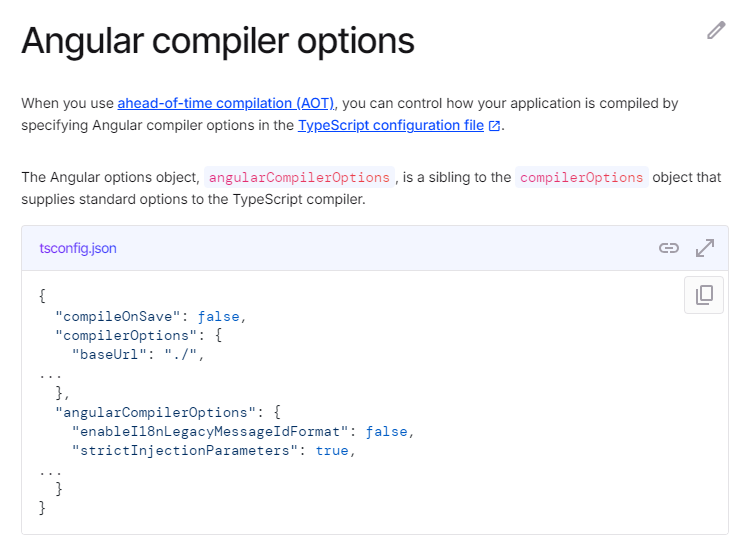
Task: Click the "./" string value in code
Action: 181,355
